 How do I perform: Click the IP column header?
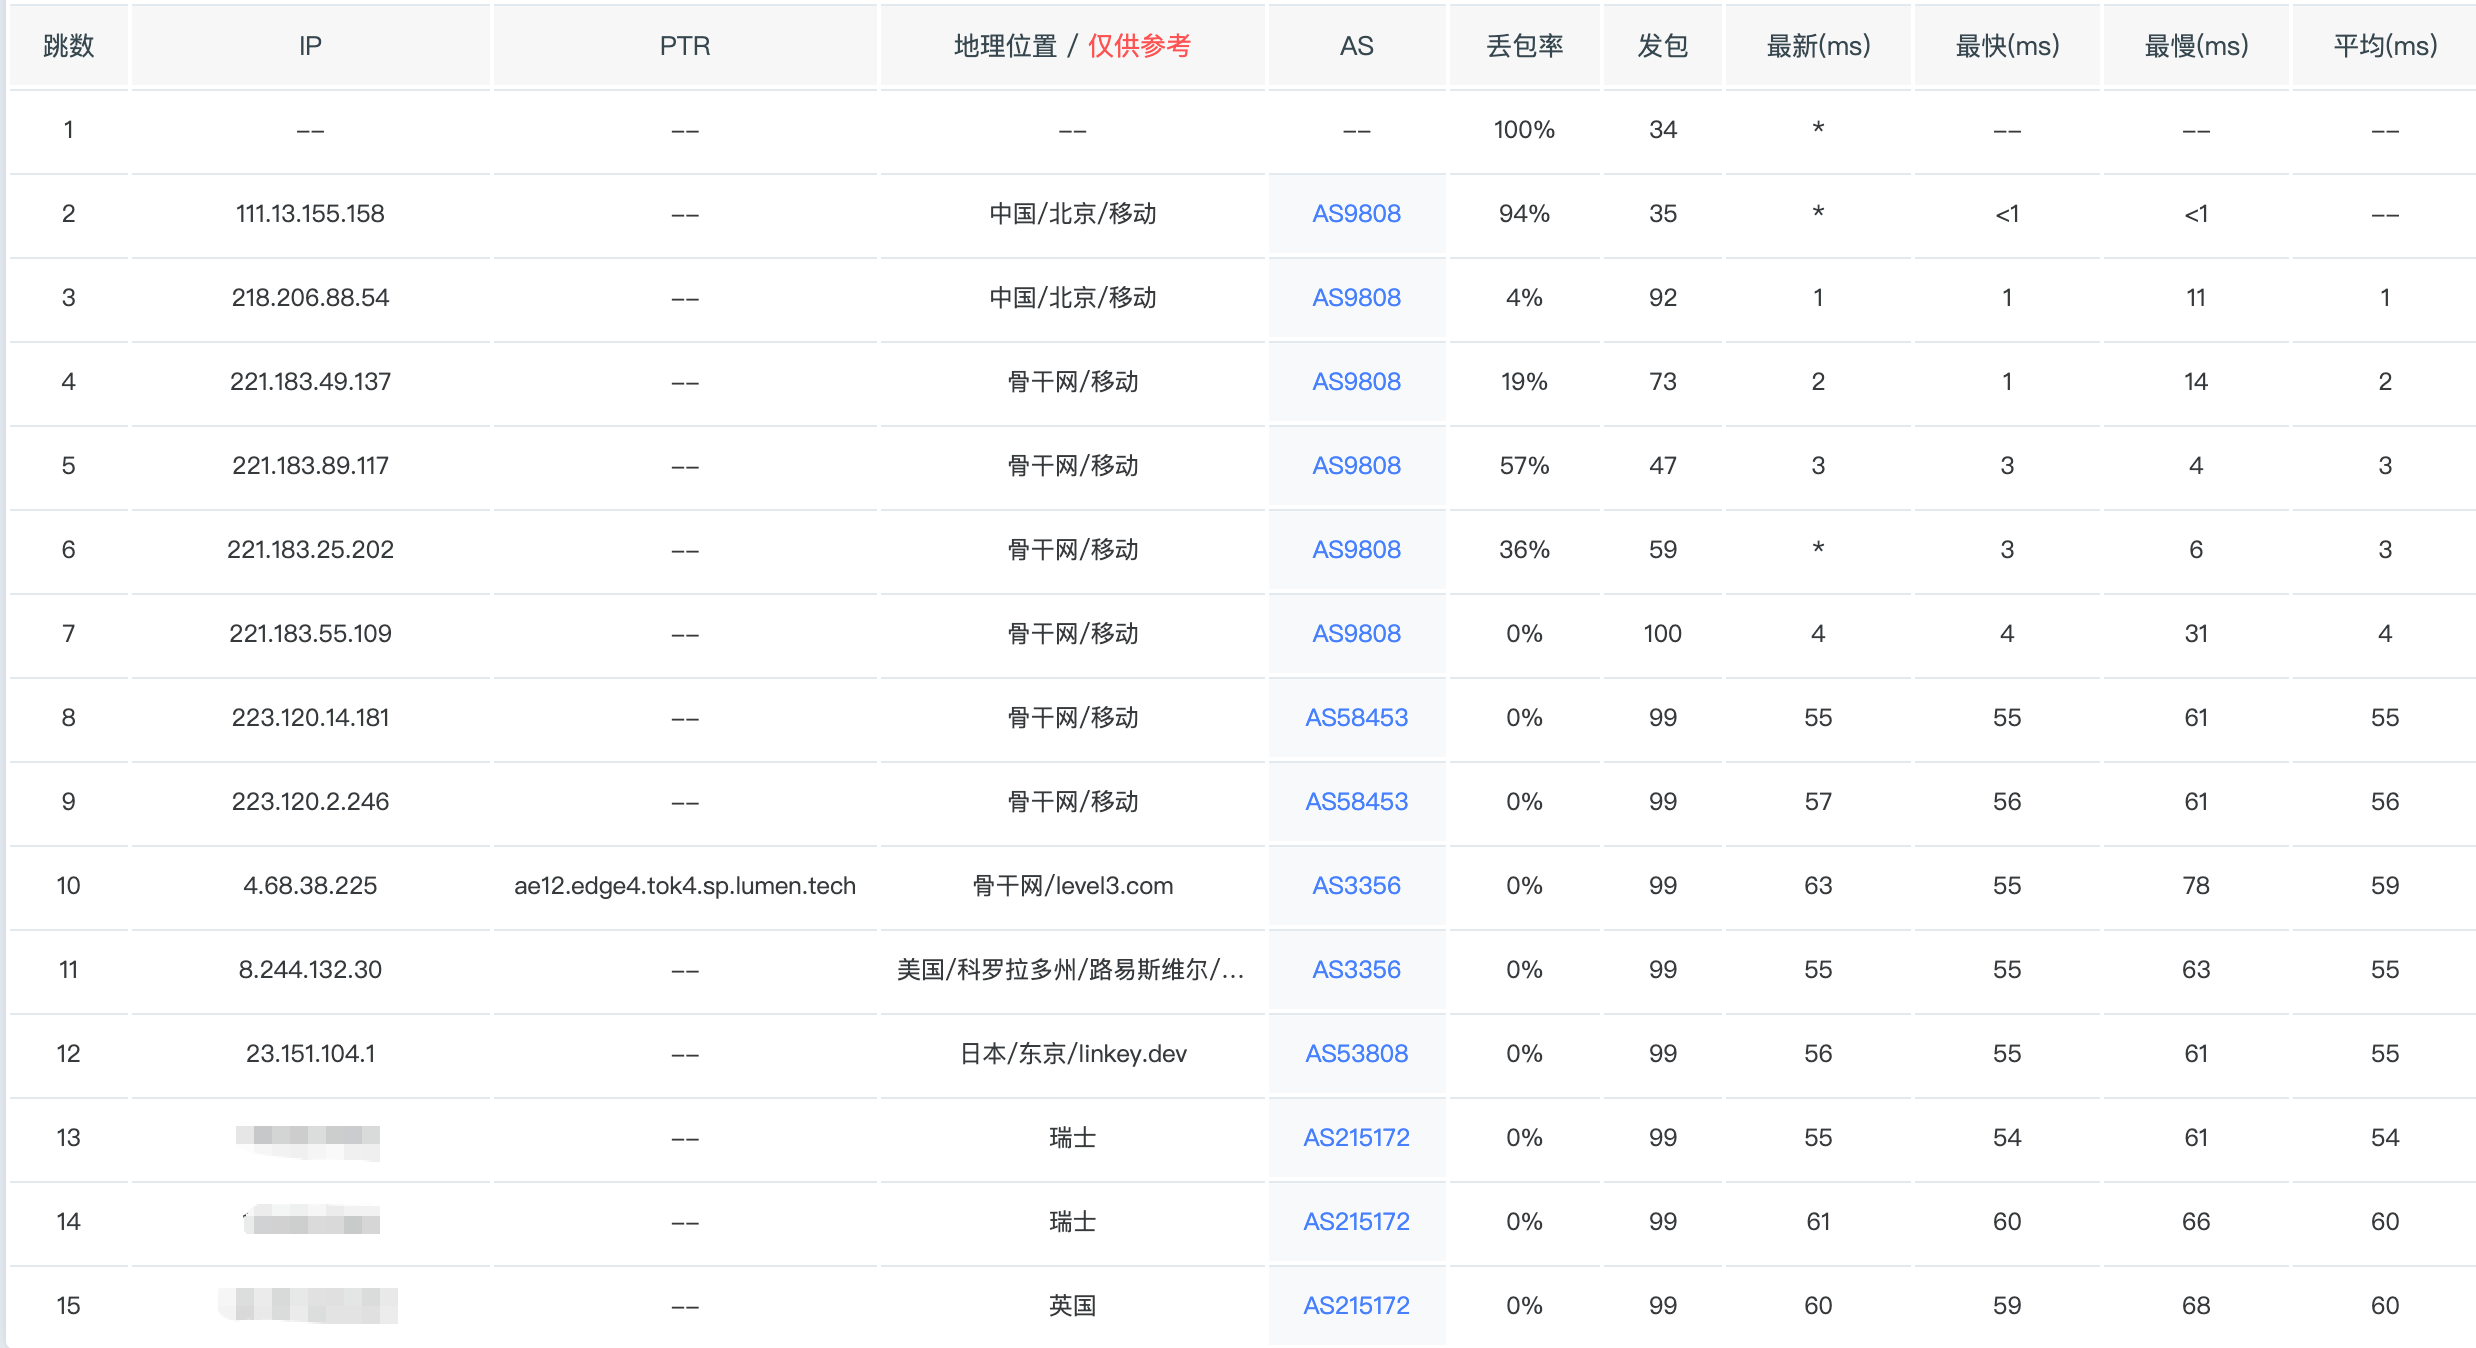310,46
